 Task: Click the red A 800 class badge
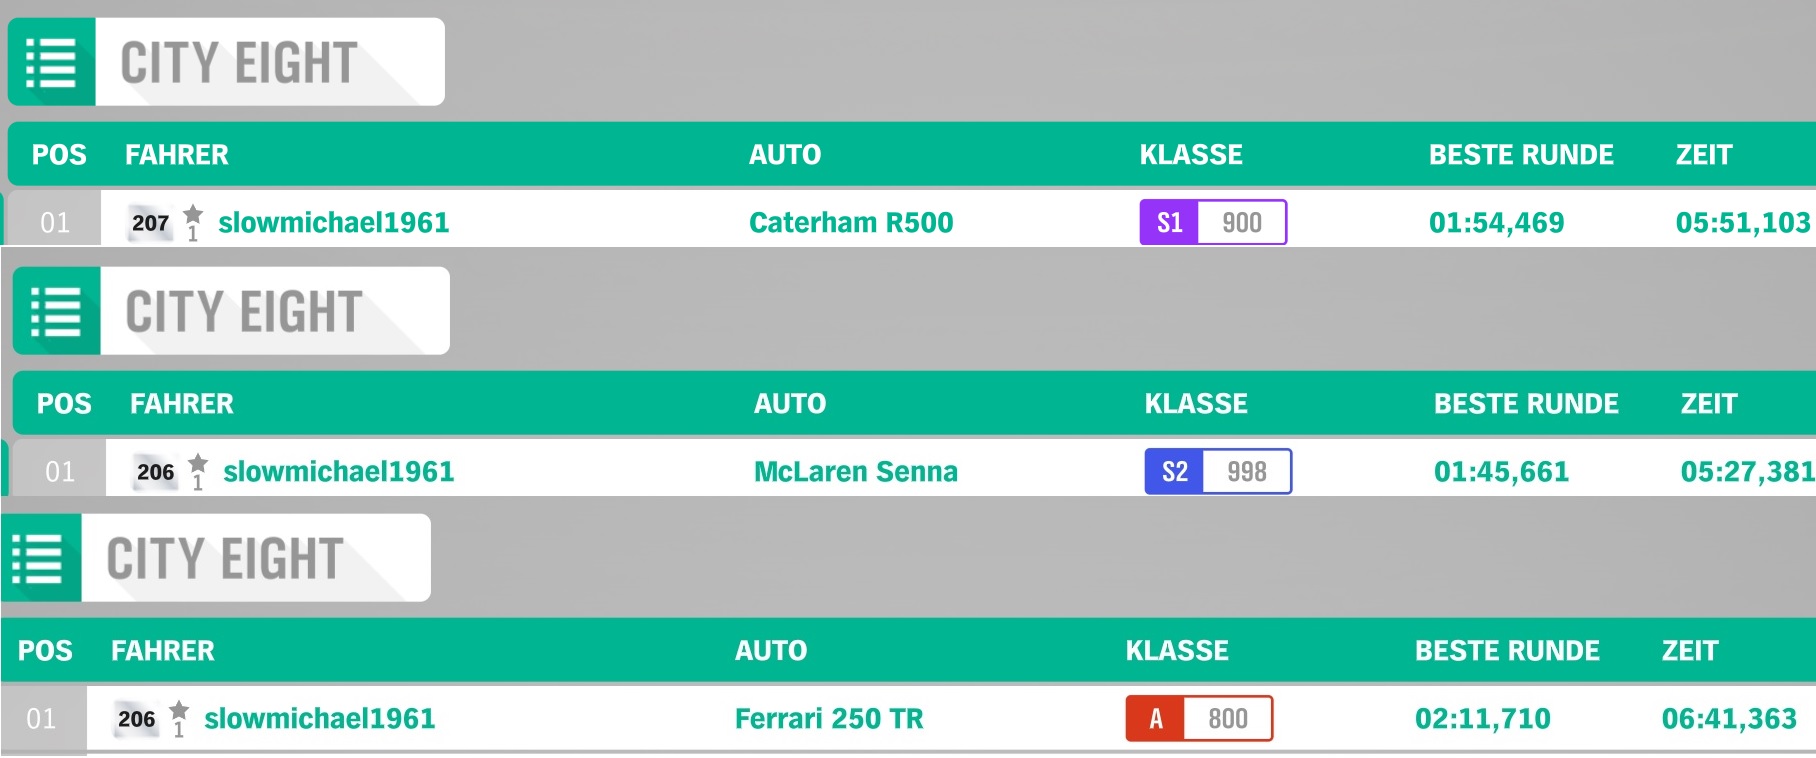tap(1198, 718)
